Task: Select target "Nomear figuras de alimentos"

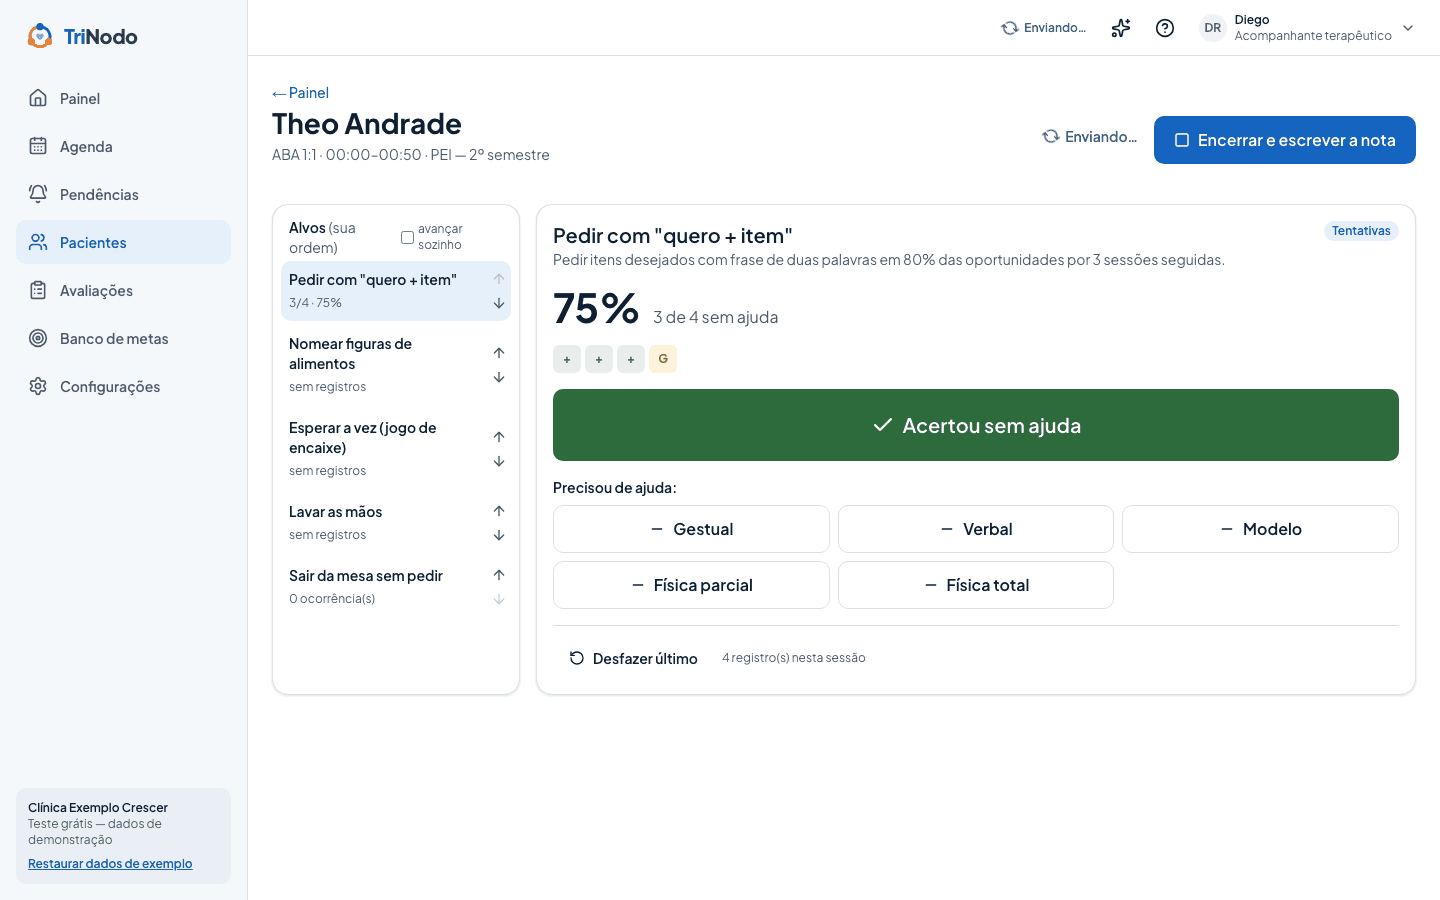Action: tap(386, 365)
